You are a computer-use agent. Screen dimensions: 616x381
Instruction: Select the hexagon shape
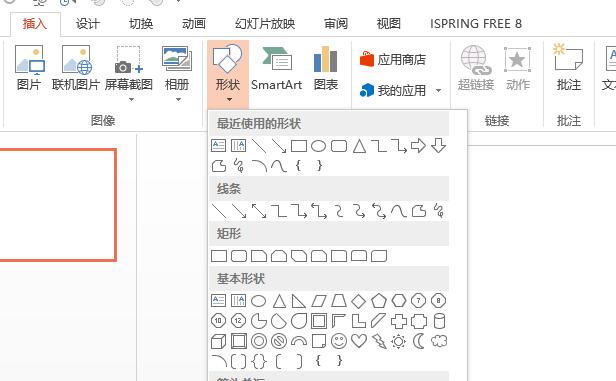[399, 301]
